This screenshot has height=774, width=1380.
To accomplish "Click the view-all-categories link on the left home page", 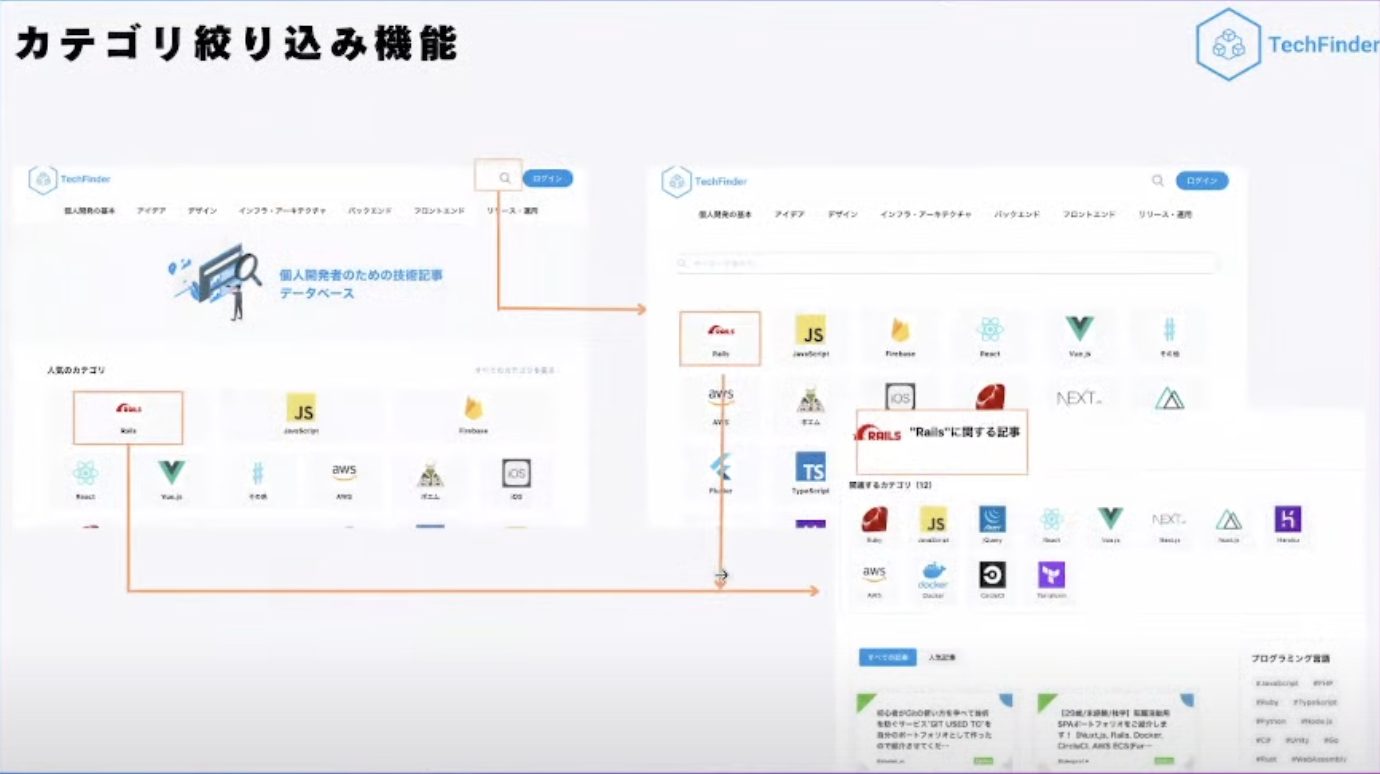I will pos(515,370).
